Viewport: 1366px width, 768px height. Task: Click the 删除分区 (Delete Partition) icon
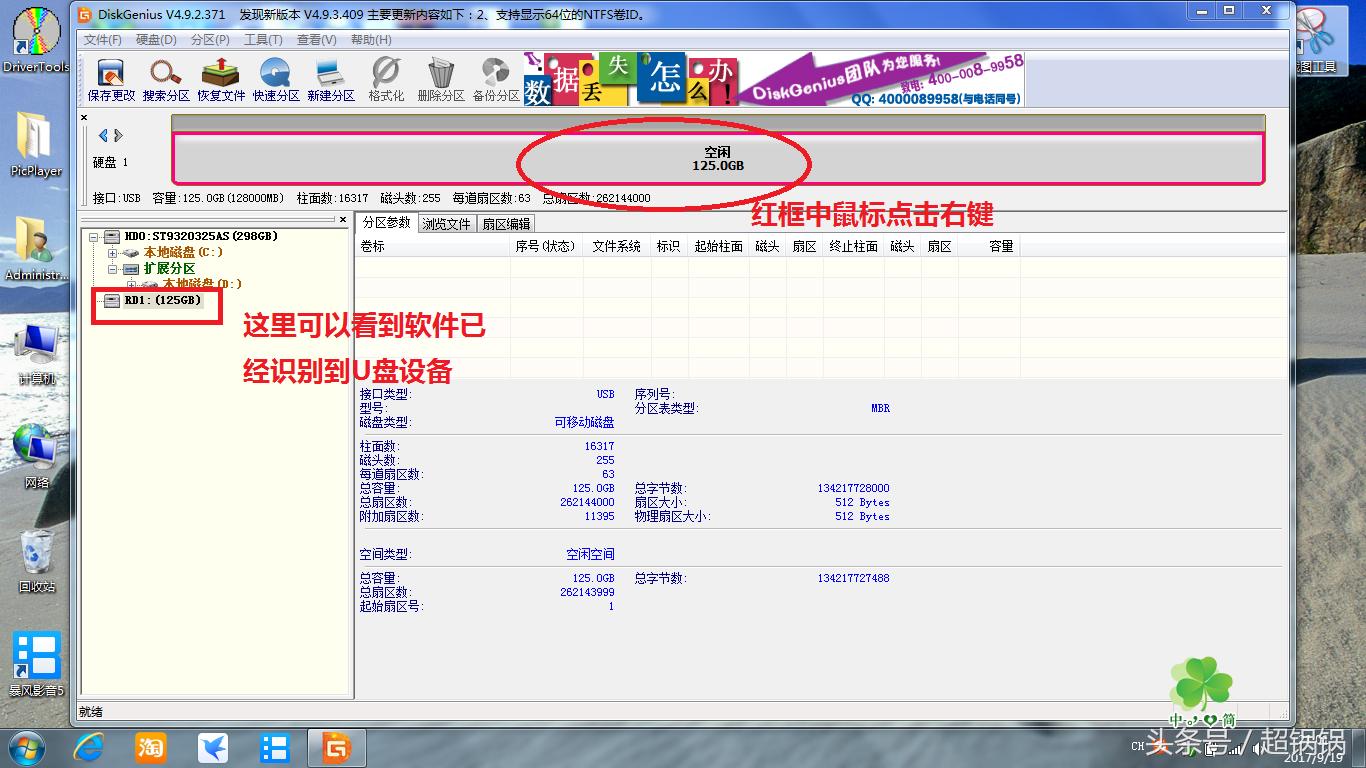(x=438, y=78)
